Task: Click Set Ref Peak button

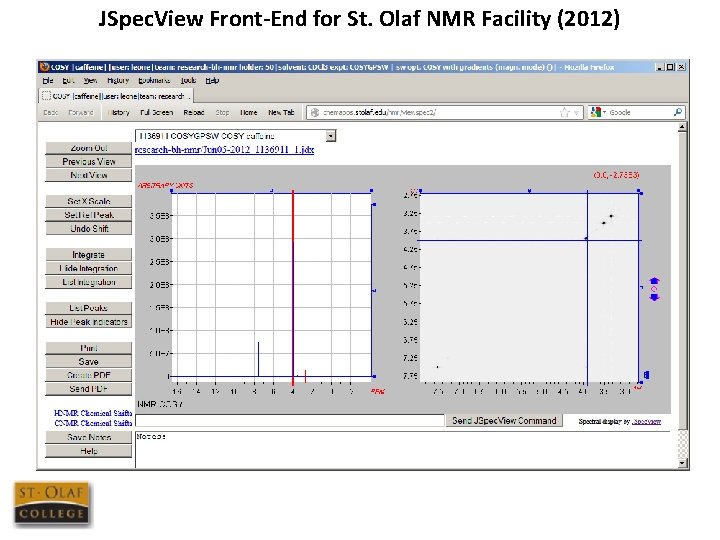Action: pos(89,215)
